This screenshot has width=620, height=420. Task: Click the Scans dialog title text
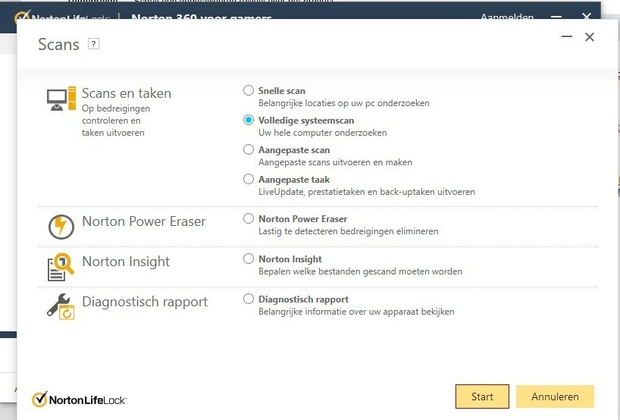pyautogui.click(x=59, y=44)
